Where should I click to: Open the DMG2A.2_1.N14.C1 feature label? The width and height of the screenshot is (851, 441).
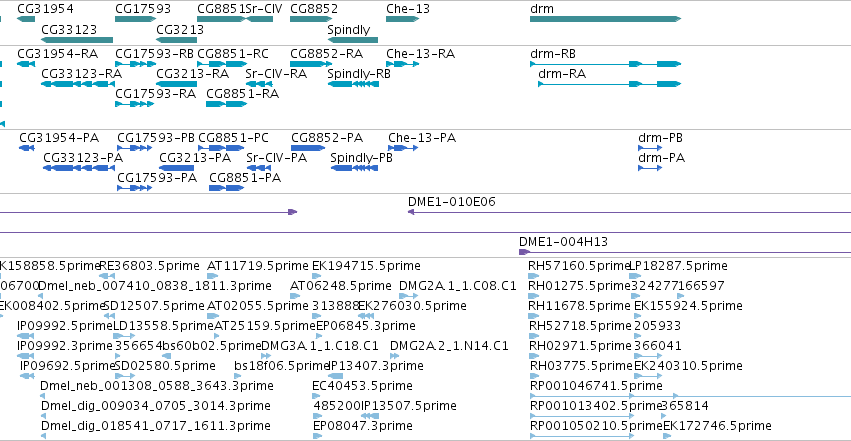pos(449,346)
